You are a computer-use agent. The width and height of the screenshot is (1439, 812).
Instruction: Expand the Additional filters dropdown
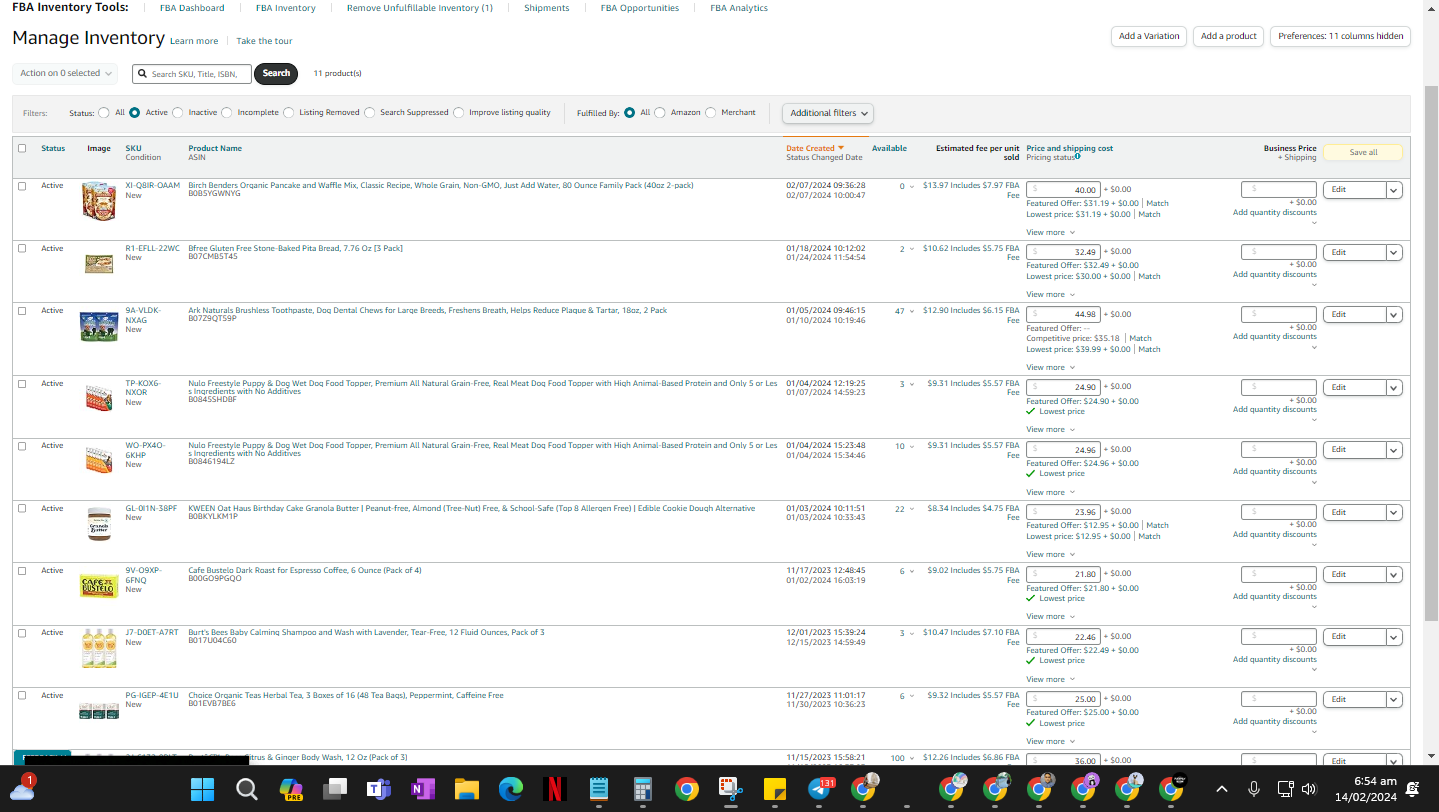click(828, 113)
